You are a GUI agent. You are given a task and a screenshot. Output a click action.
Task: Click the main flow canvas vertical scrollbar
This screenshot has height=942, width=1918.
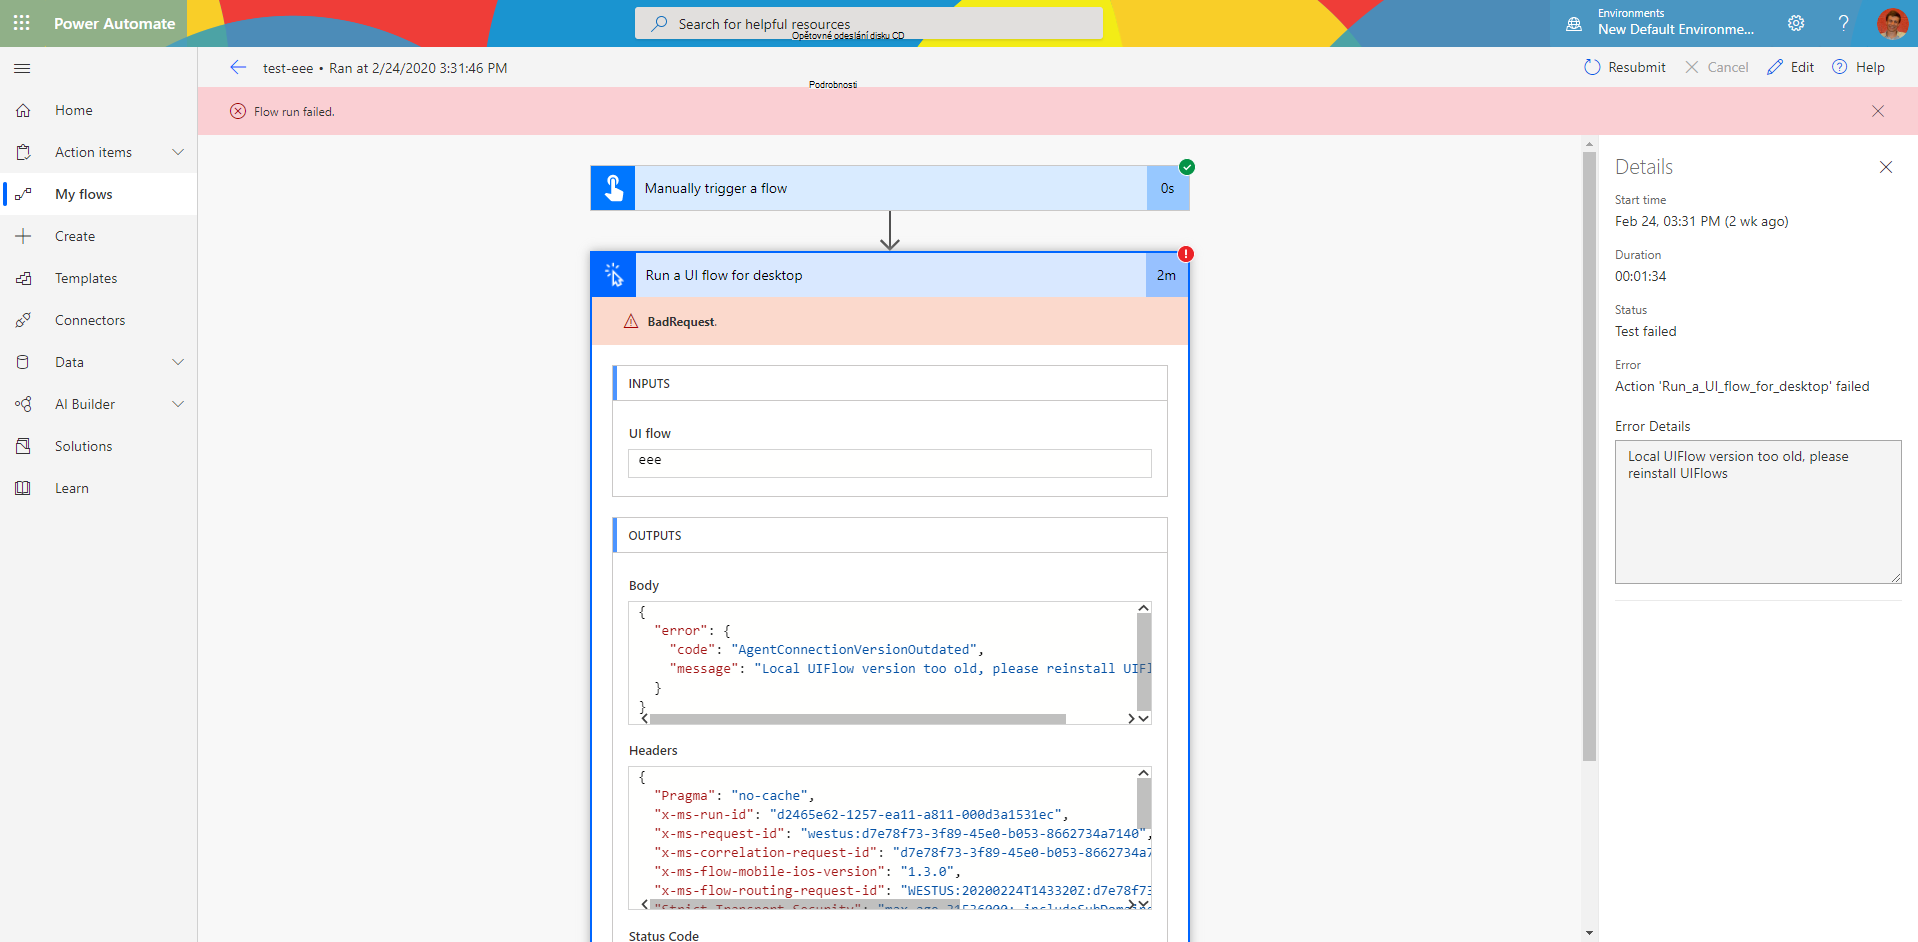coord(1590,456)
